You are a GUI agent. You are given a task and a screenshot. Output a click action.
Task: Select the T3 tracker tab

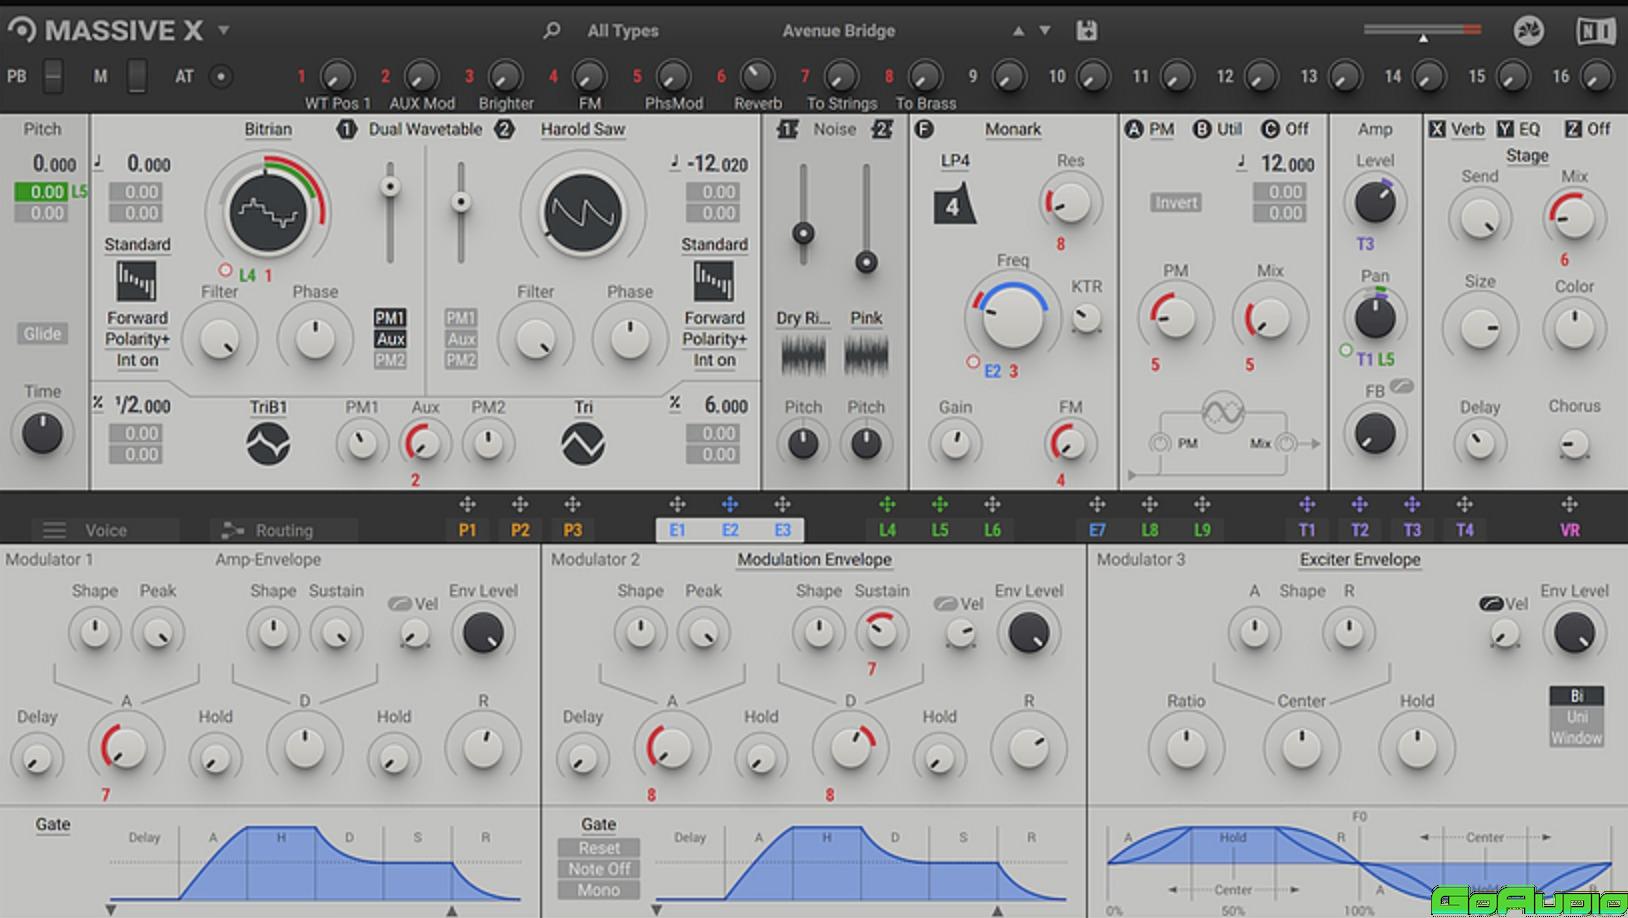click(1411, 530)
